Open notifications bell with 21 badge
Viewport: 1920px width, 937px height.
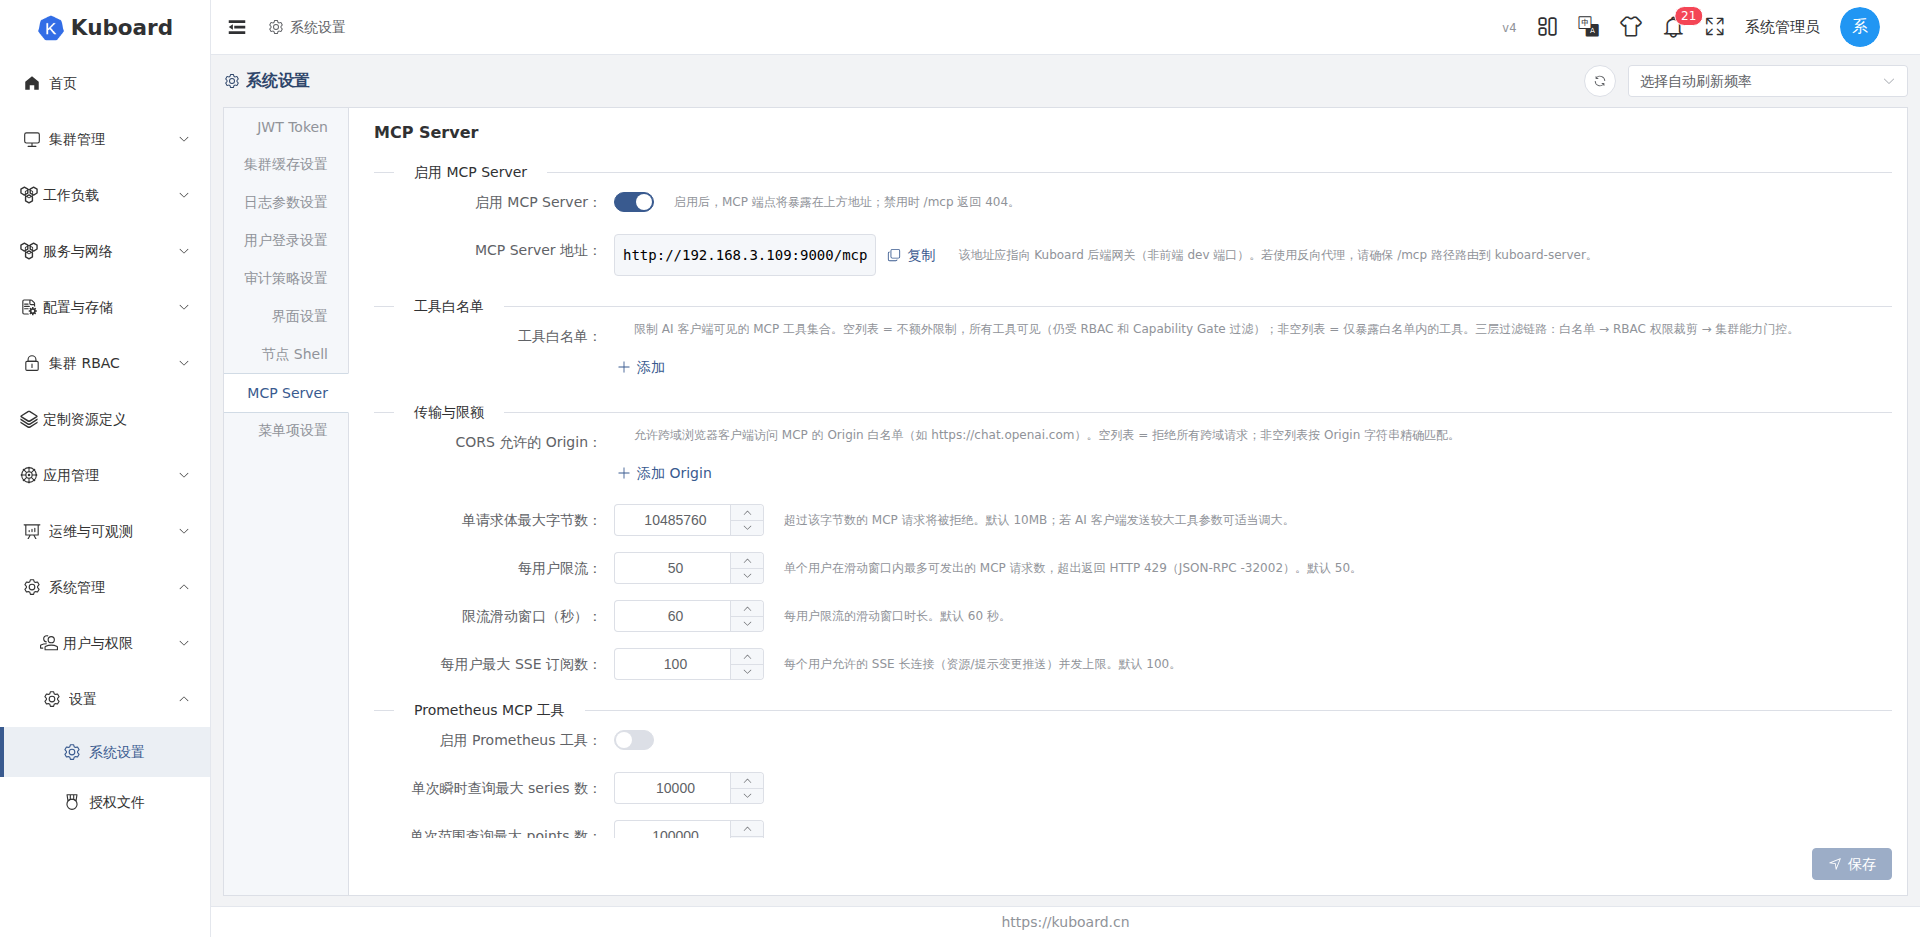point(1674,27)
